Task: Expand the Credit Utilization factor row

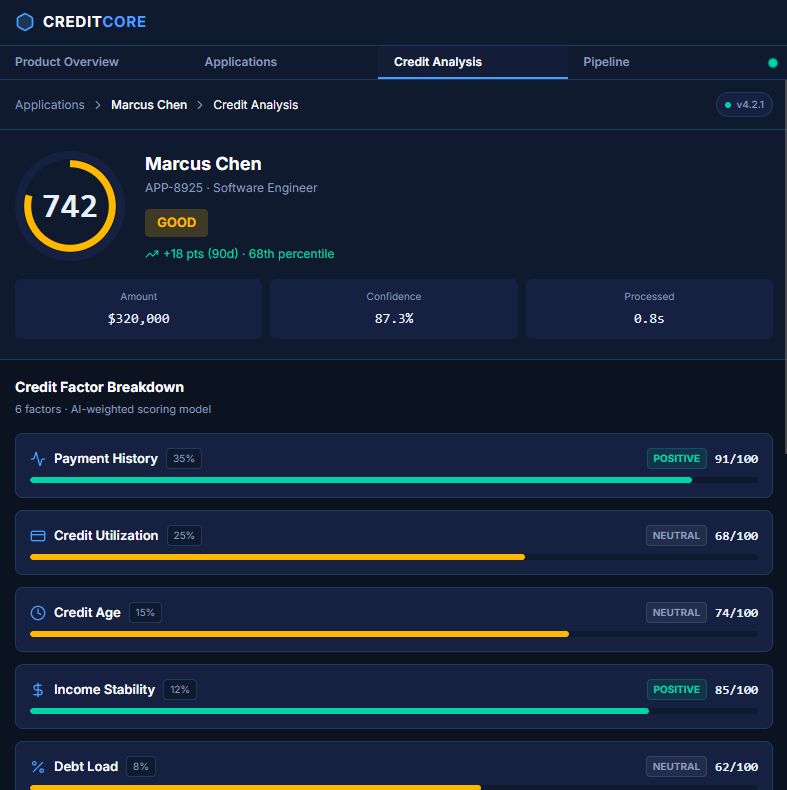Action: pyautogui.click(x=393, y=536)
